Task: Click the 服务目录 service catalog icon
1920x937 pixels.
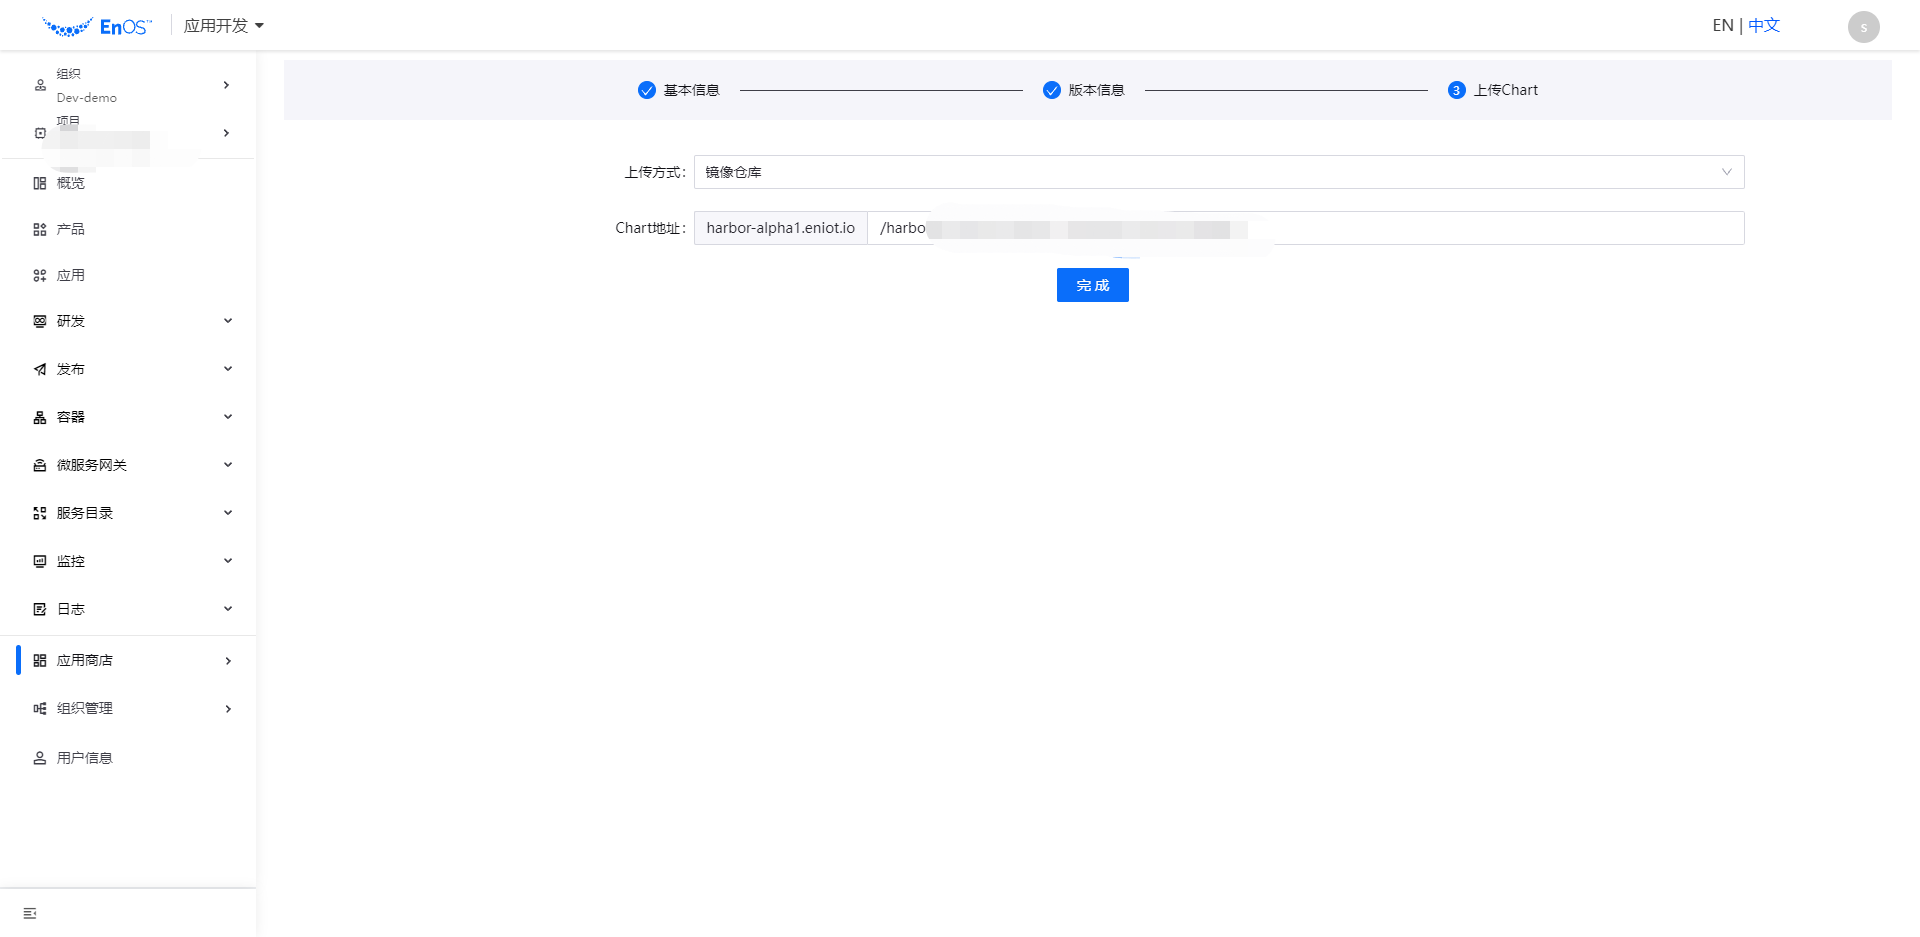Action: [39, 512]
